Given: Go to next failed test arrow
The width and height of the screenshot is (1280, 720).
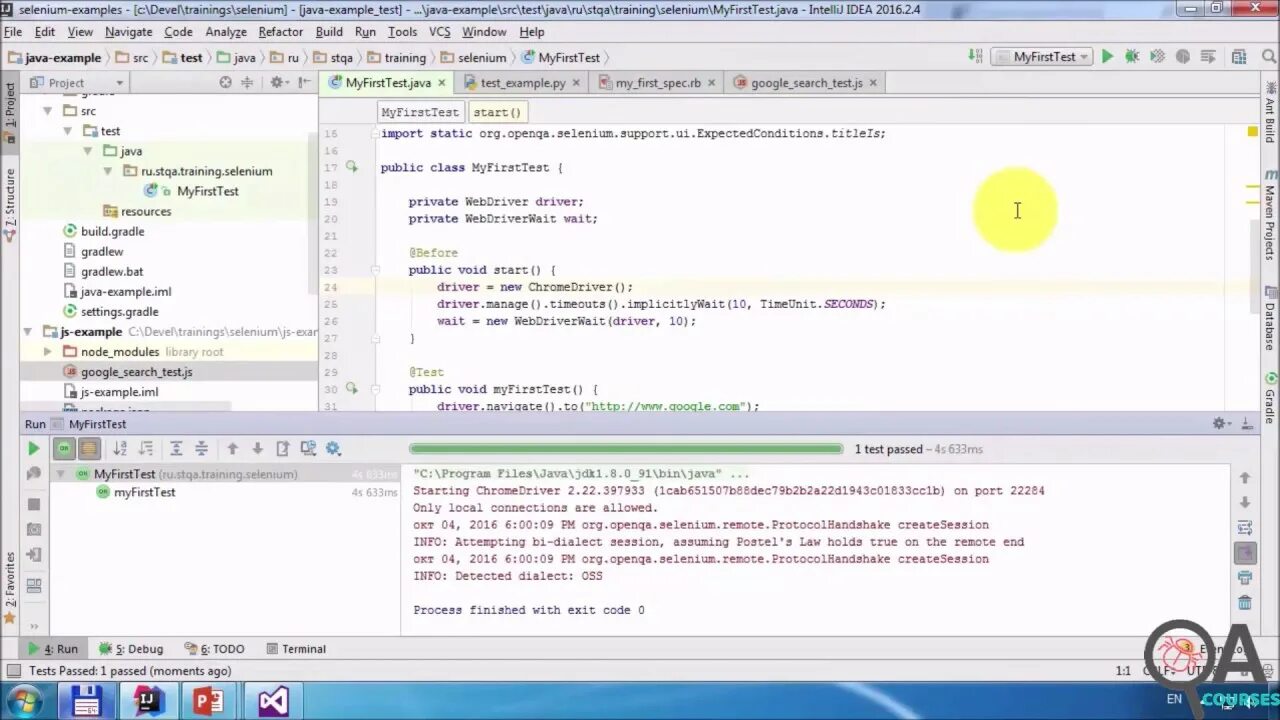Looking at the screenshot, I should click(x=257, y=449).
